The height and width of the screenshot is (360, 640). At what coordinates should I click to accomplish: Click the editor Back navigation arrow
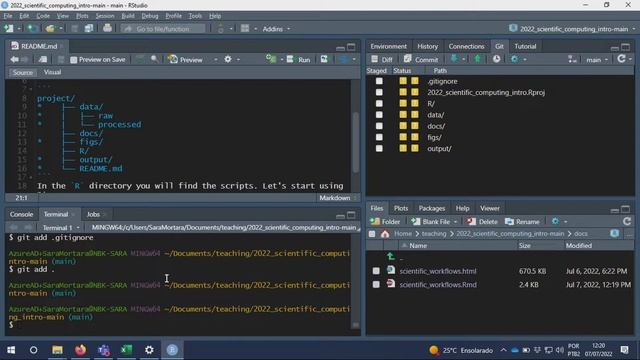click(14, 60)
